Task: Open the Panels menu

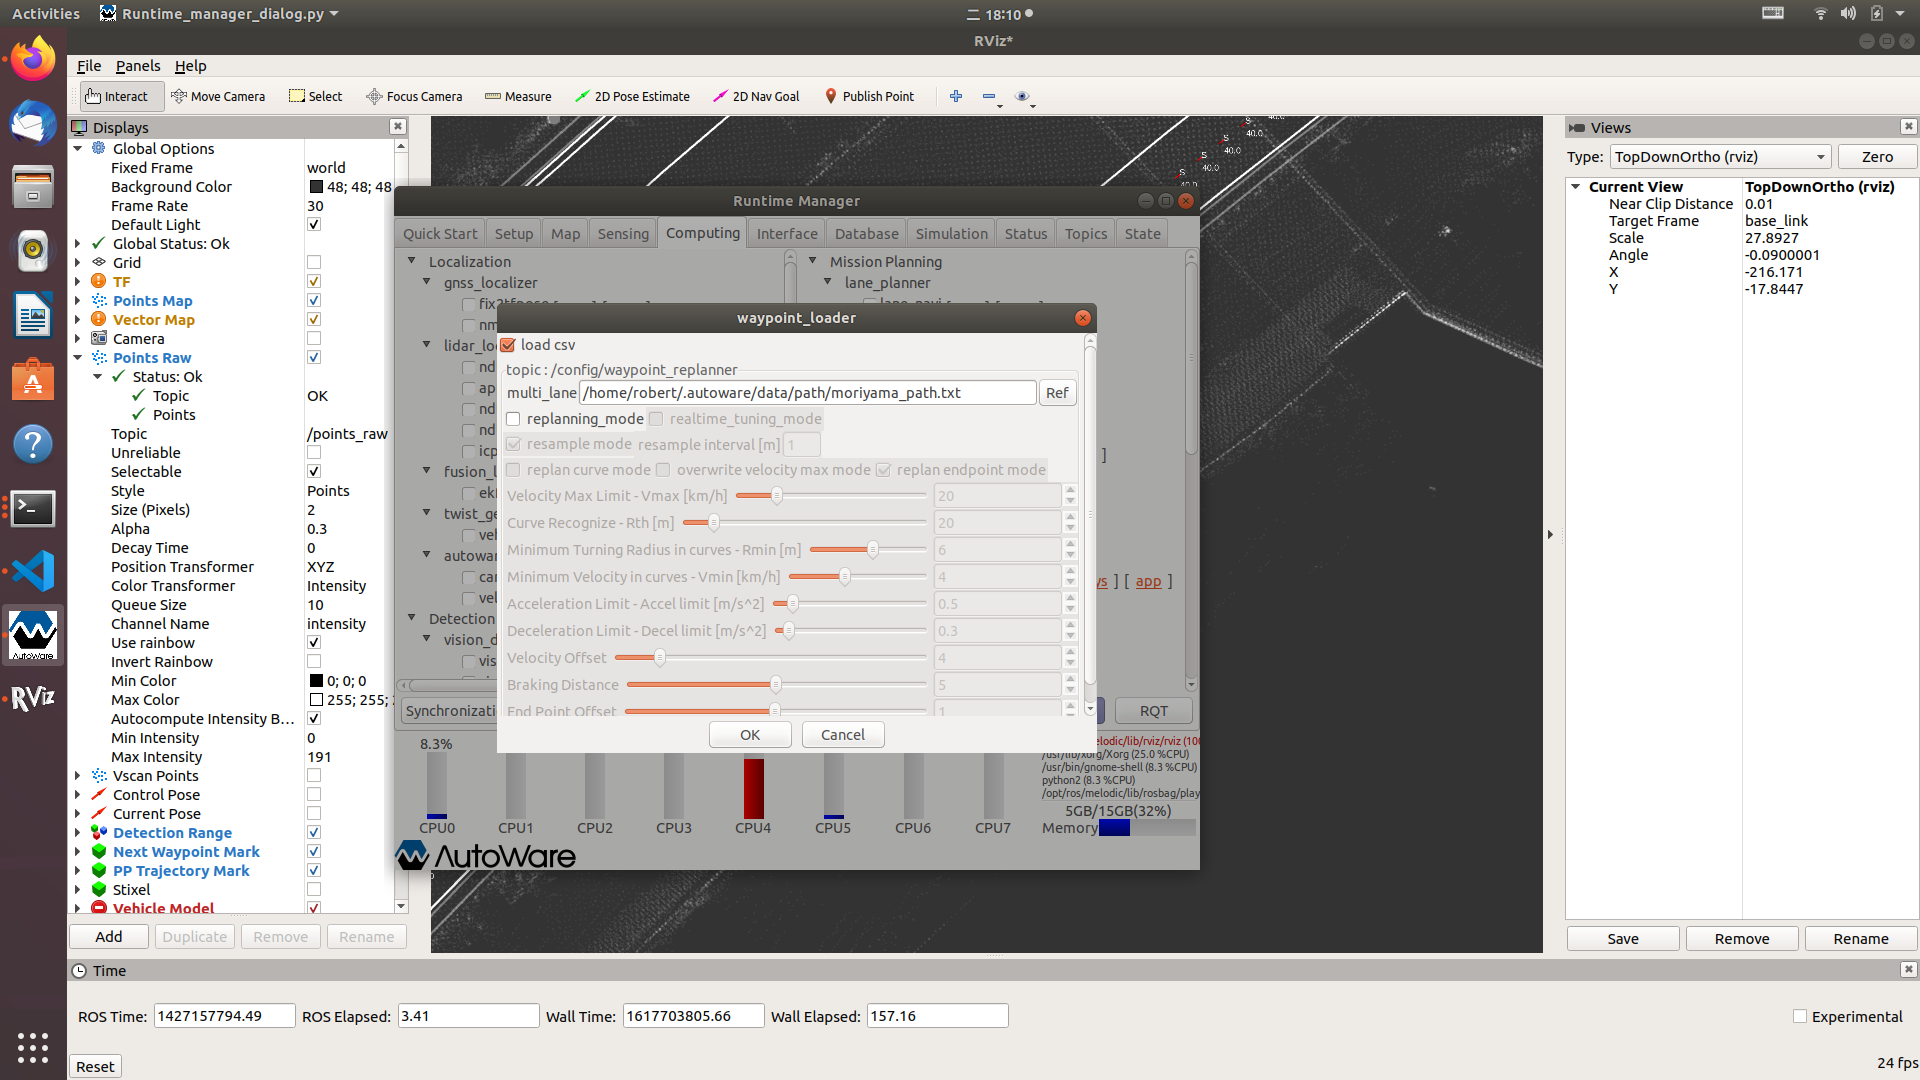Action: point(137,66)
